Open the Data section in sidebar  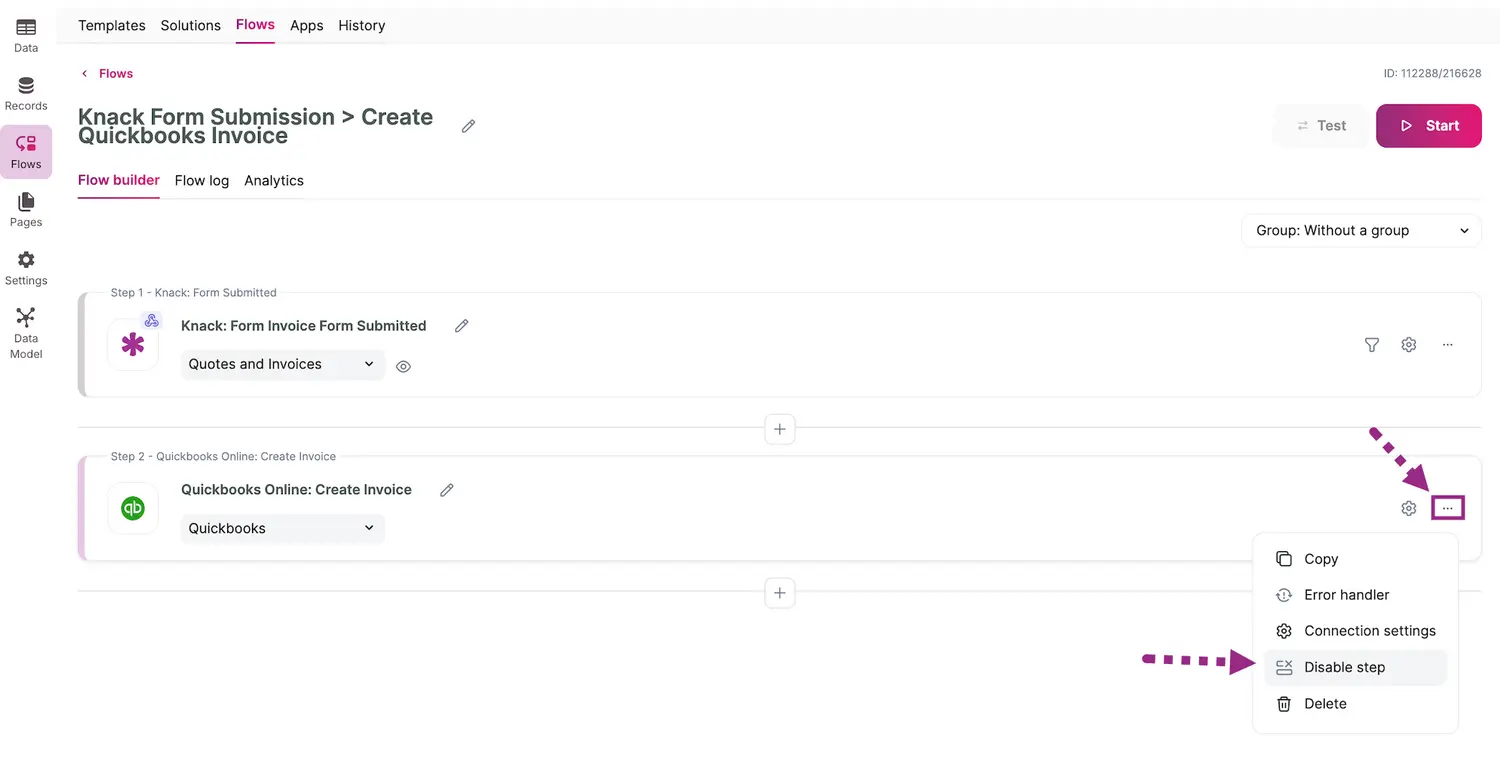click(26, 36)
